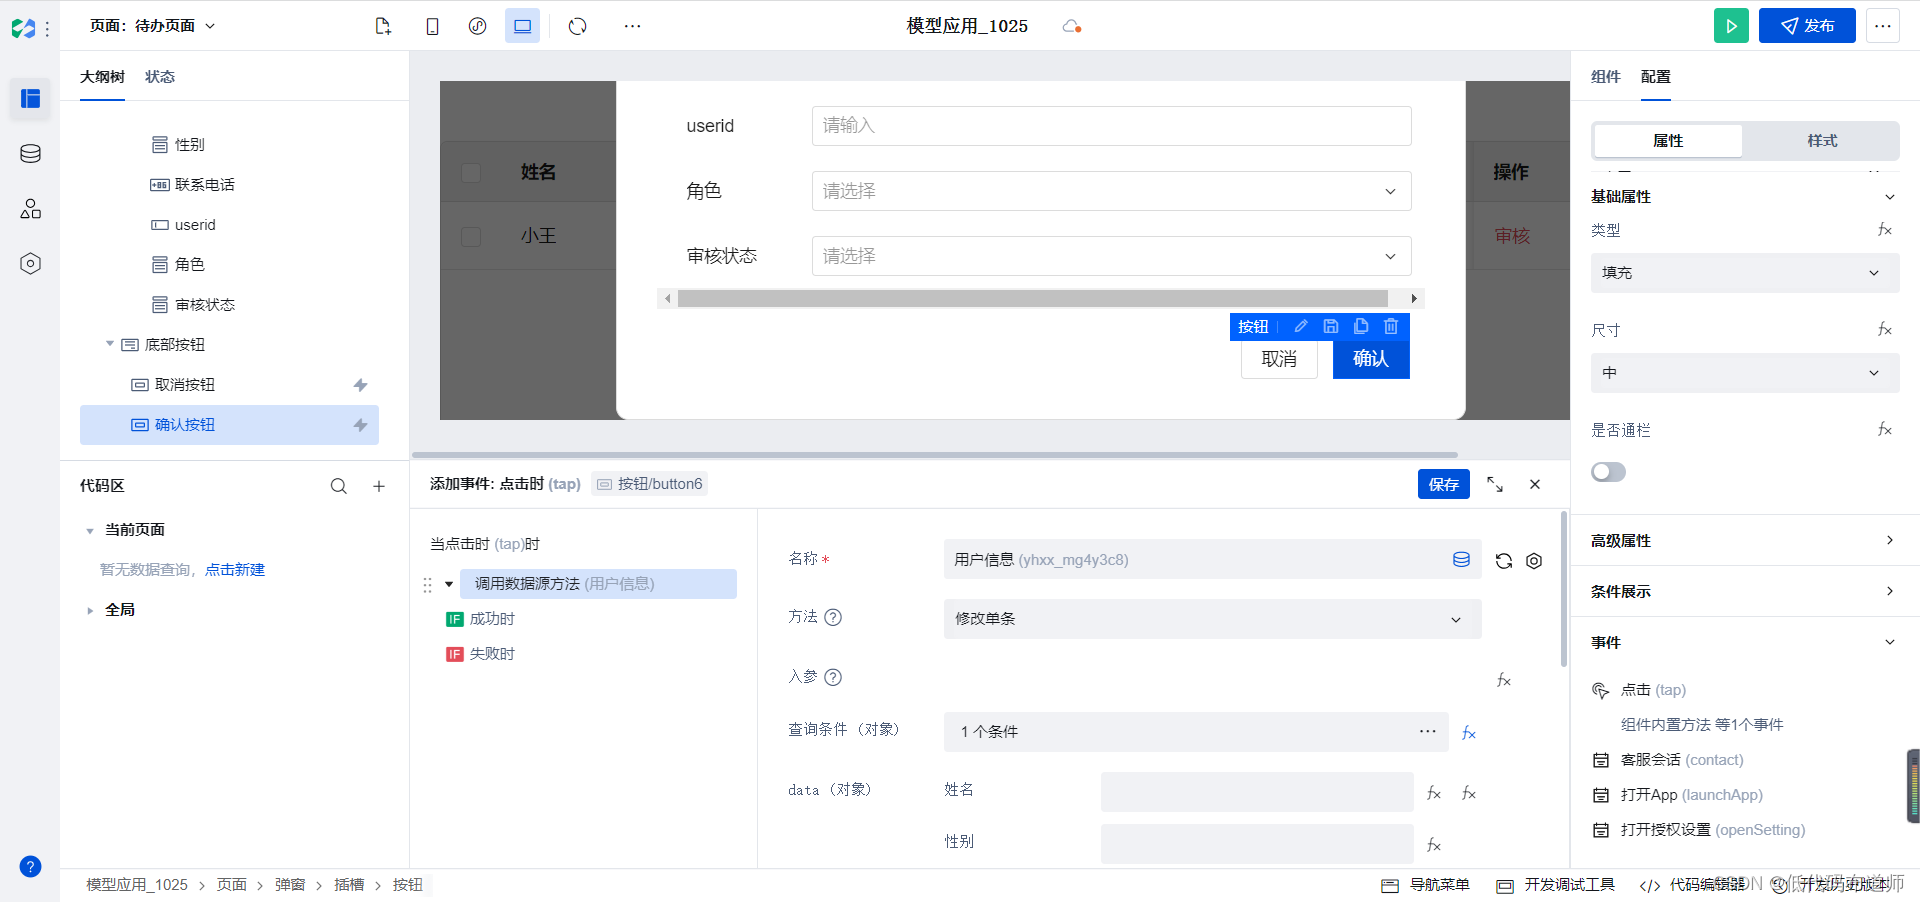This screenshot has width=1920, height=902.
Task: Click the cloud sync status icon
Action: tap(1071, 26)
